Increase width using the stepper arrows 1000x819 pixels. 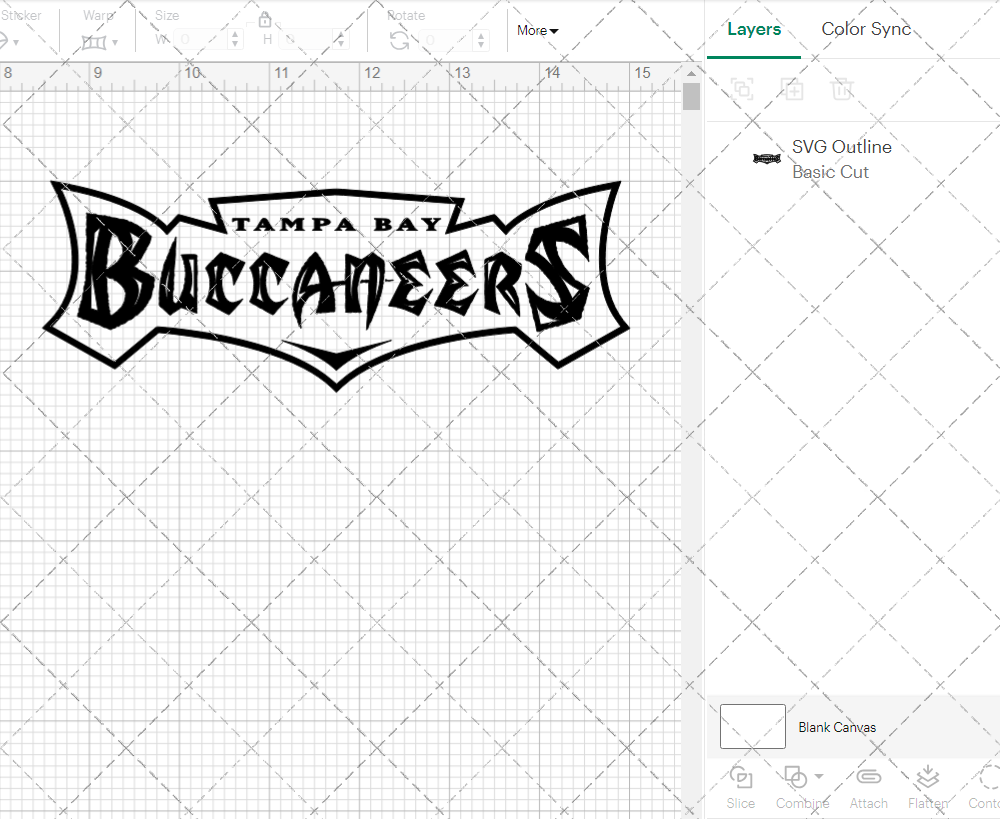[x=235, y=36]
